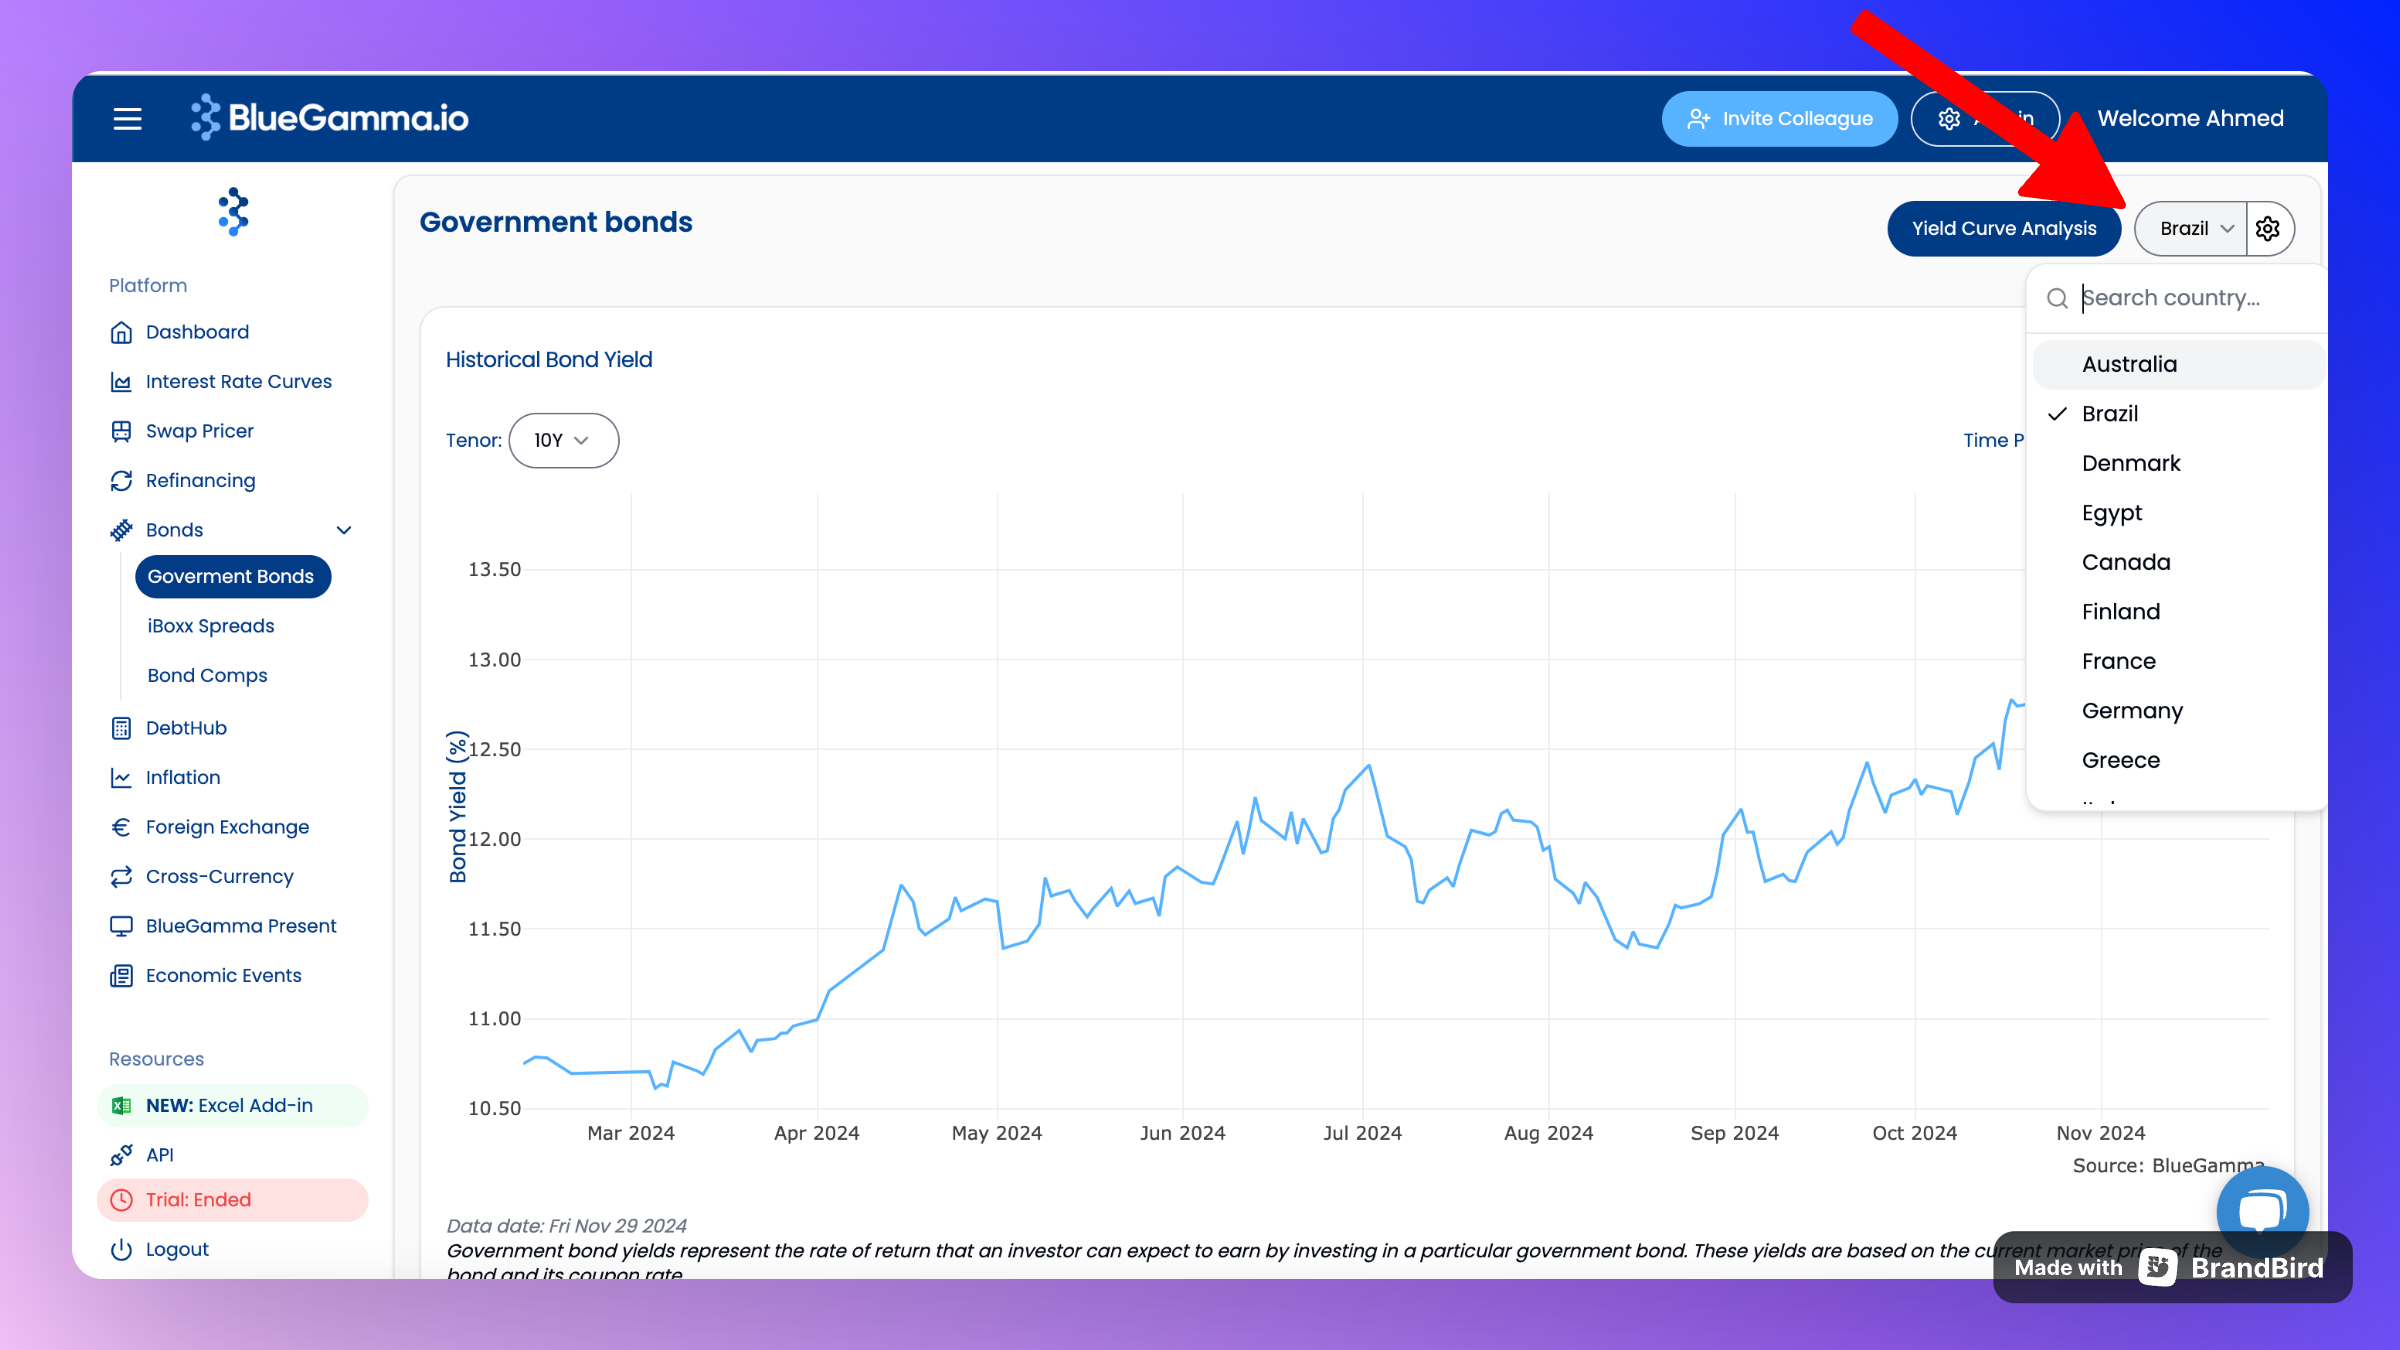
Task: Click the Invite Colleague button
Action: point(1780,119)
